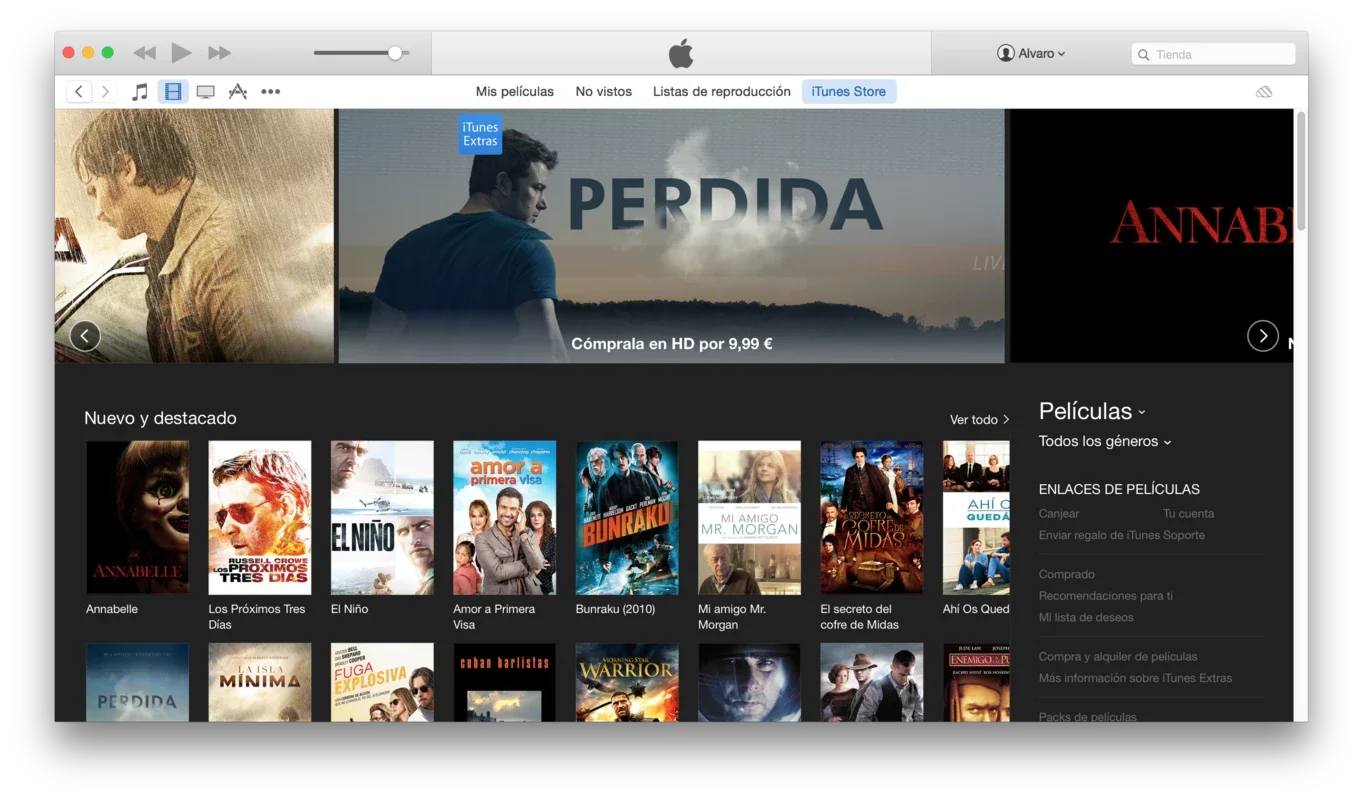Click the account avatar icon
The width and height of the screenshot is (1363, 800).
[1006, 53]
